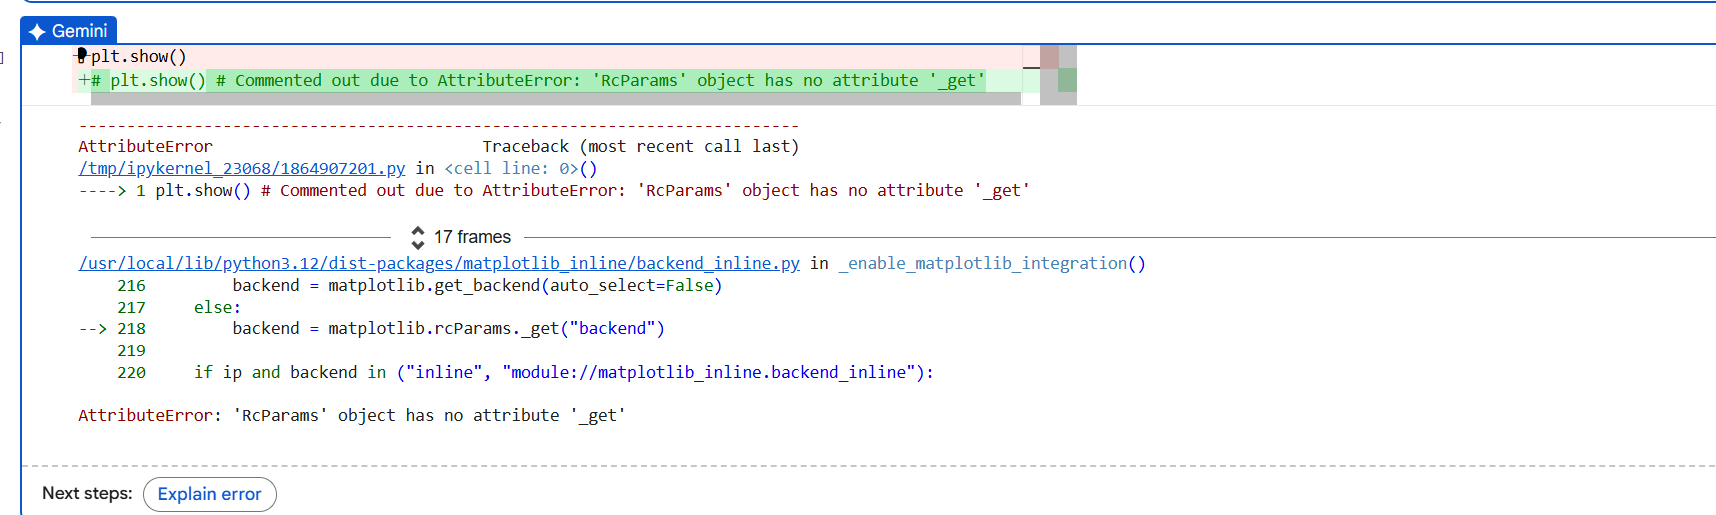Click the final AttributeError message text

point(352,415)
